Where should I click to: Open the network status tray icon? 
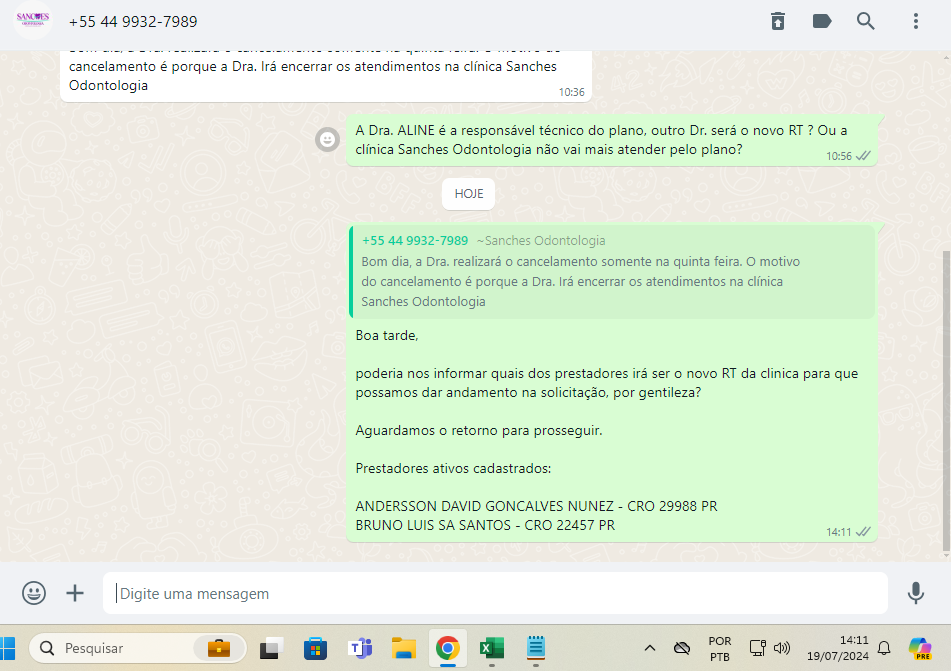pyautogui.click(x=758, y=649)
